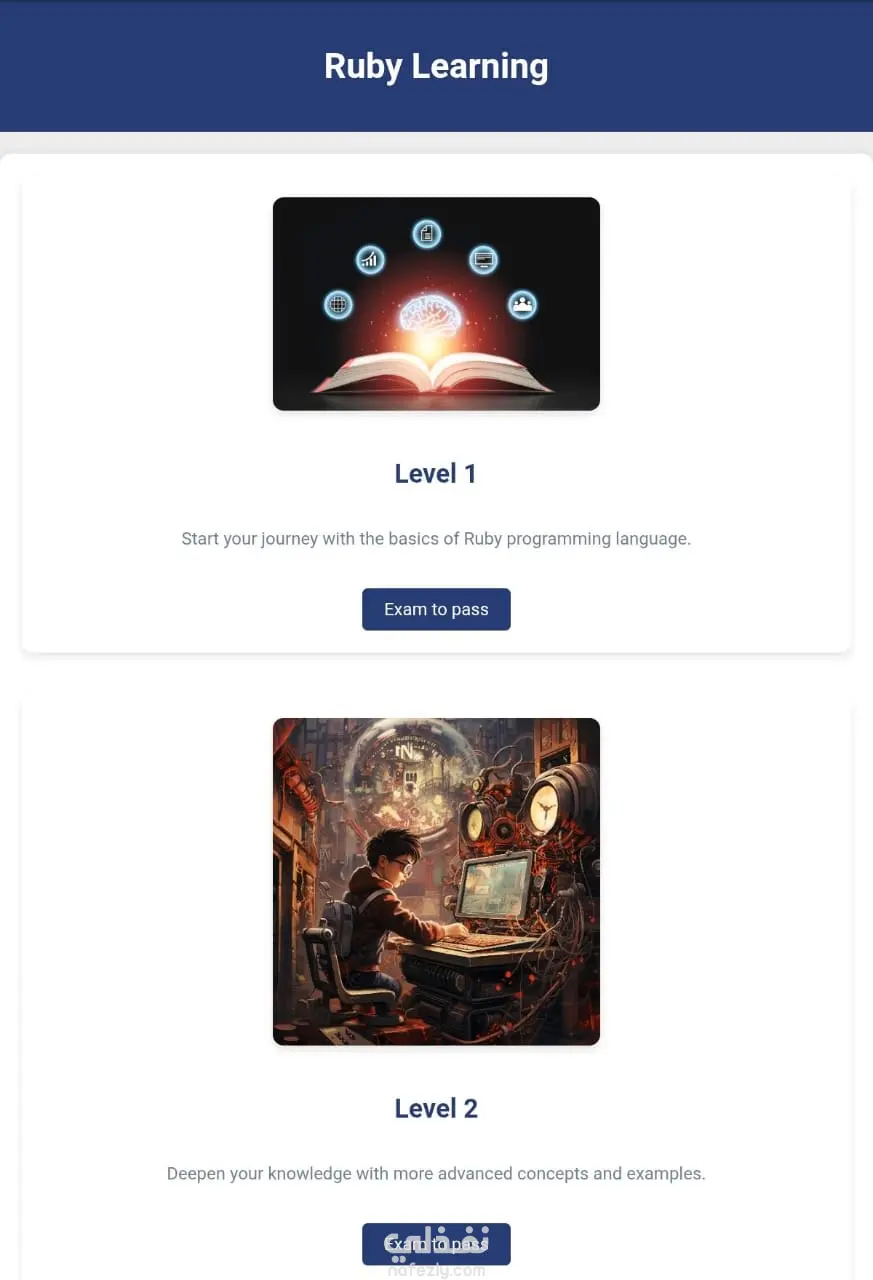Screen dimensions: 873x1280
Task: Click the Level 2 description about advanced concepts
Action: coord(436,1174)
